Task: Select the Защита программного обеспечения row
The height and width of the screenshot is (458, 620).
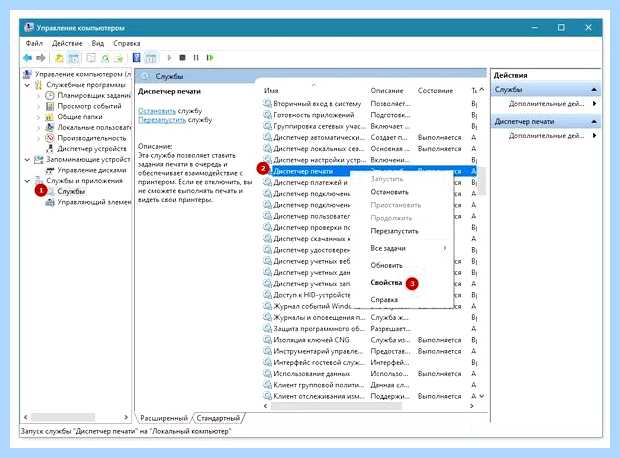Action: point(371,329)
